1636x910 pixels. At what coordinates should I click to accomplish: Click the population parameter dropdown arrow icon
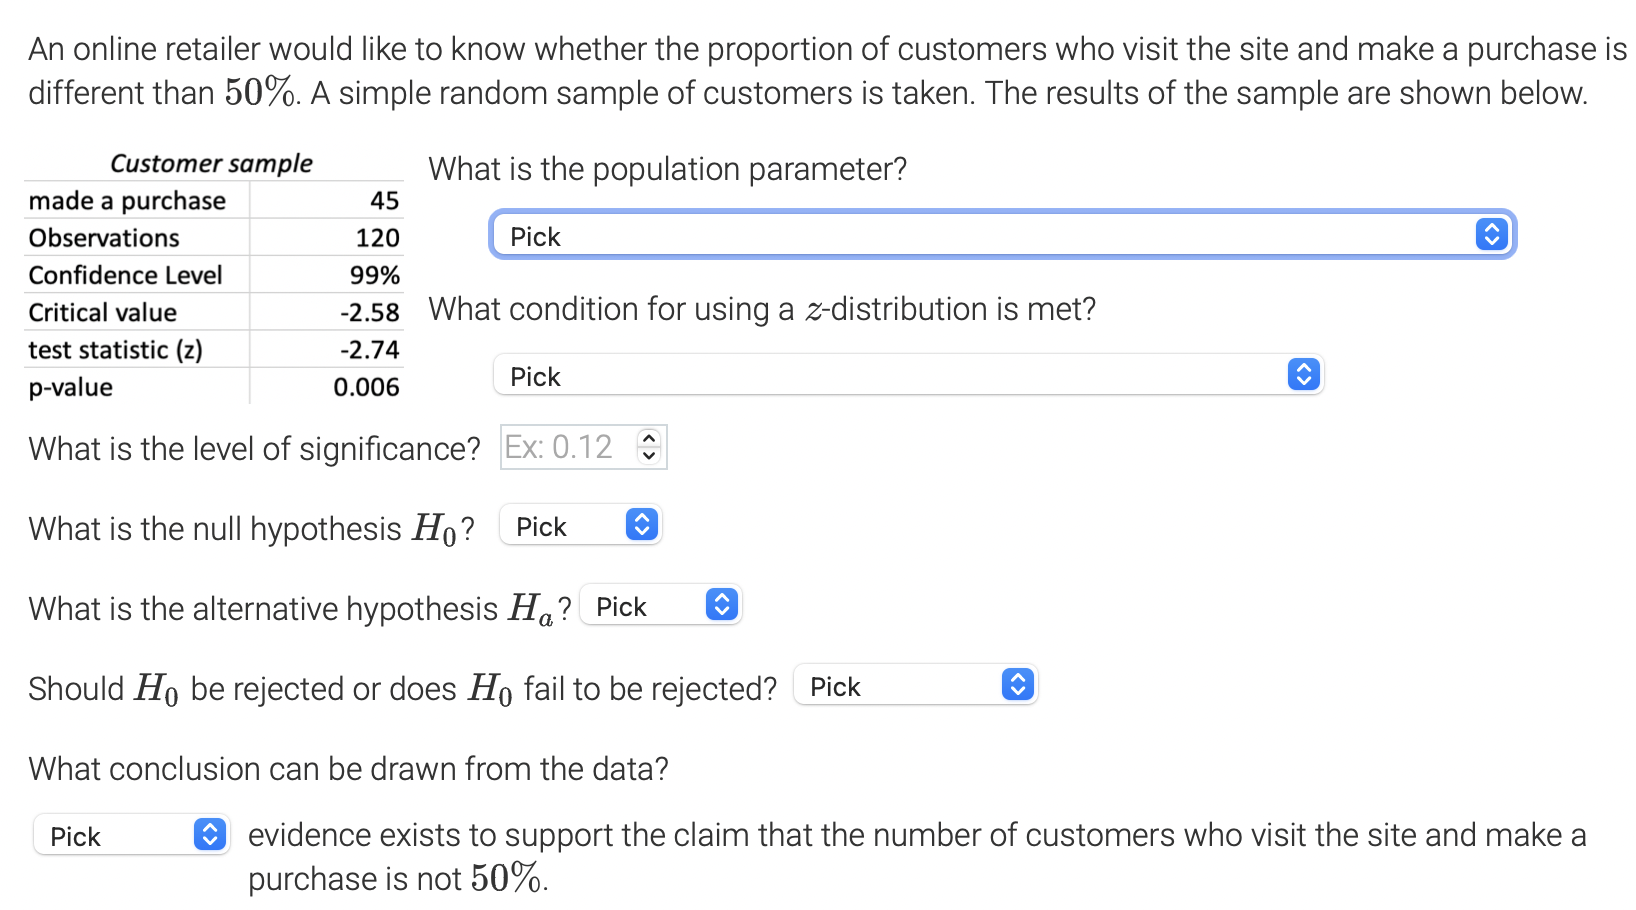point(1491,235)
